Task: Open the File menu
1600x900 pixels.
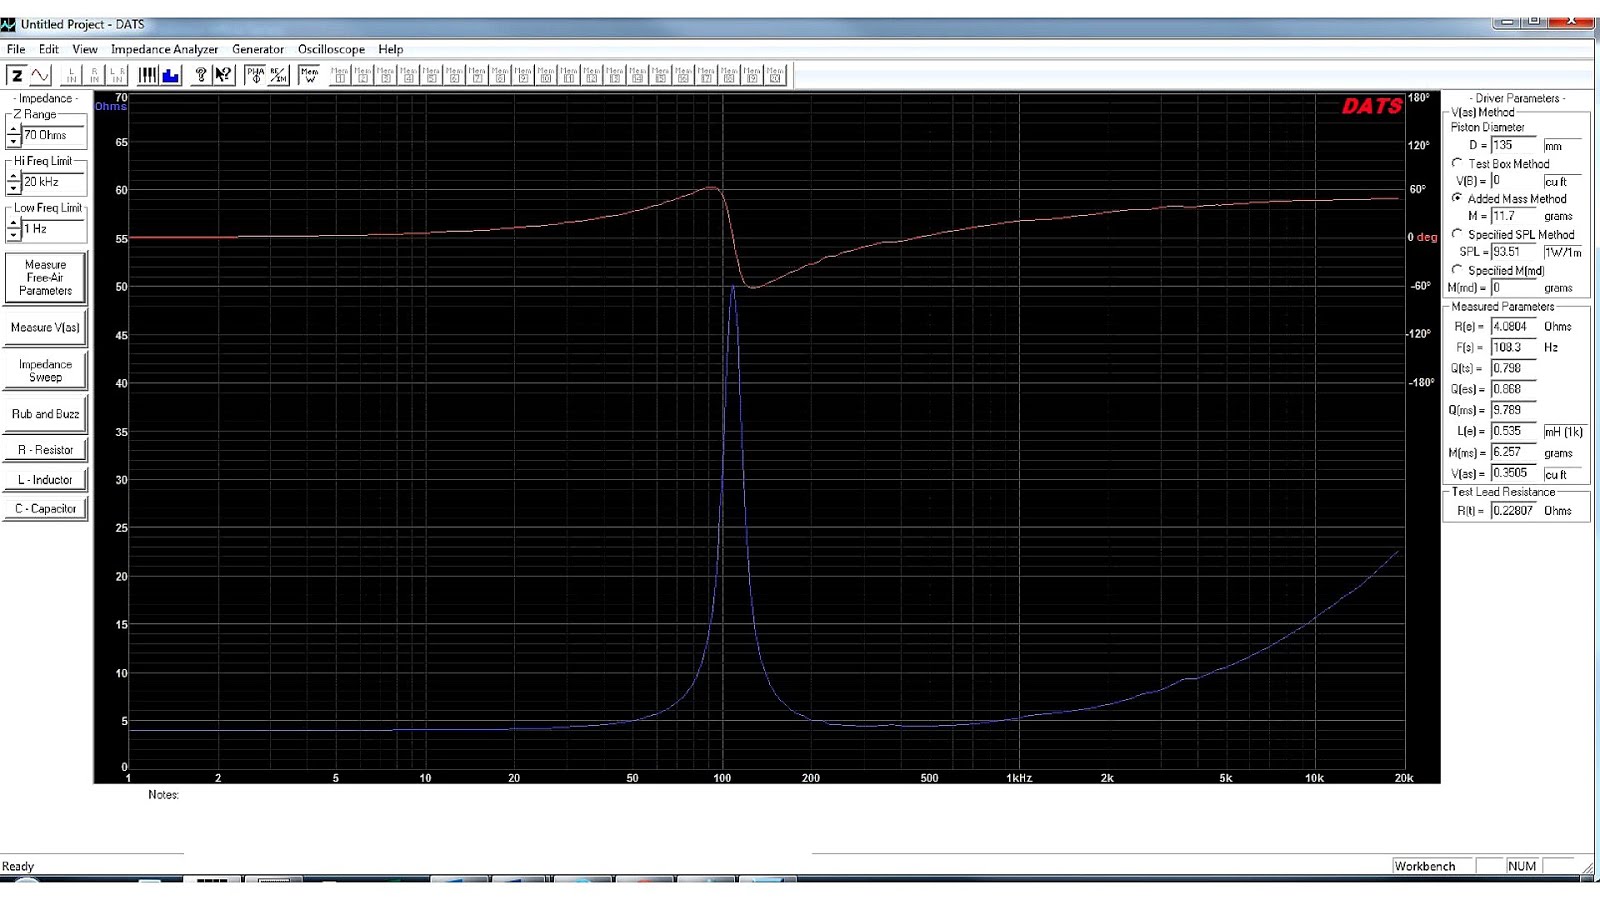Action: click(x=16, y=49)
